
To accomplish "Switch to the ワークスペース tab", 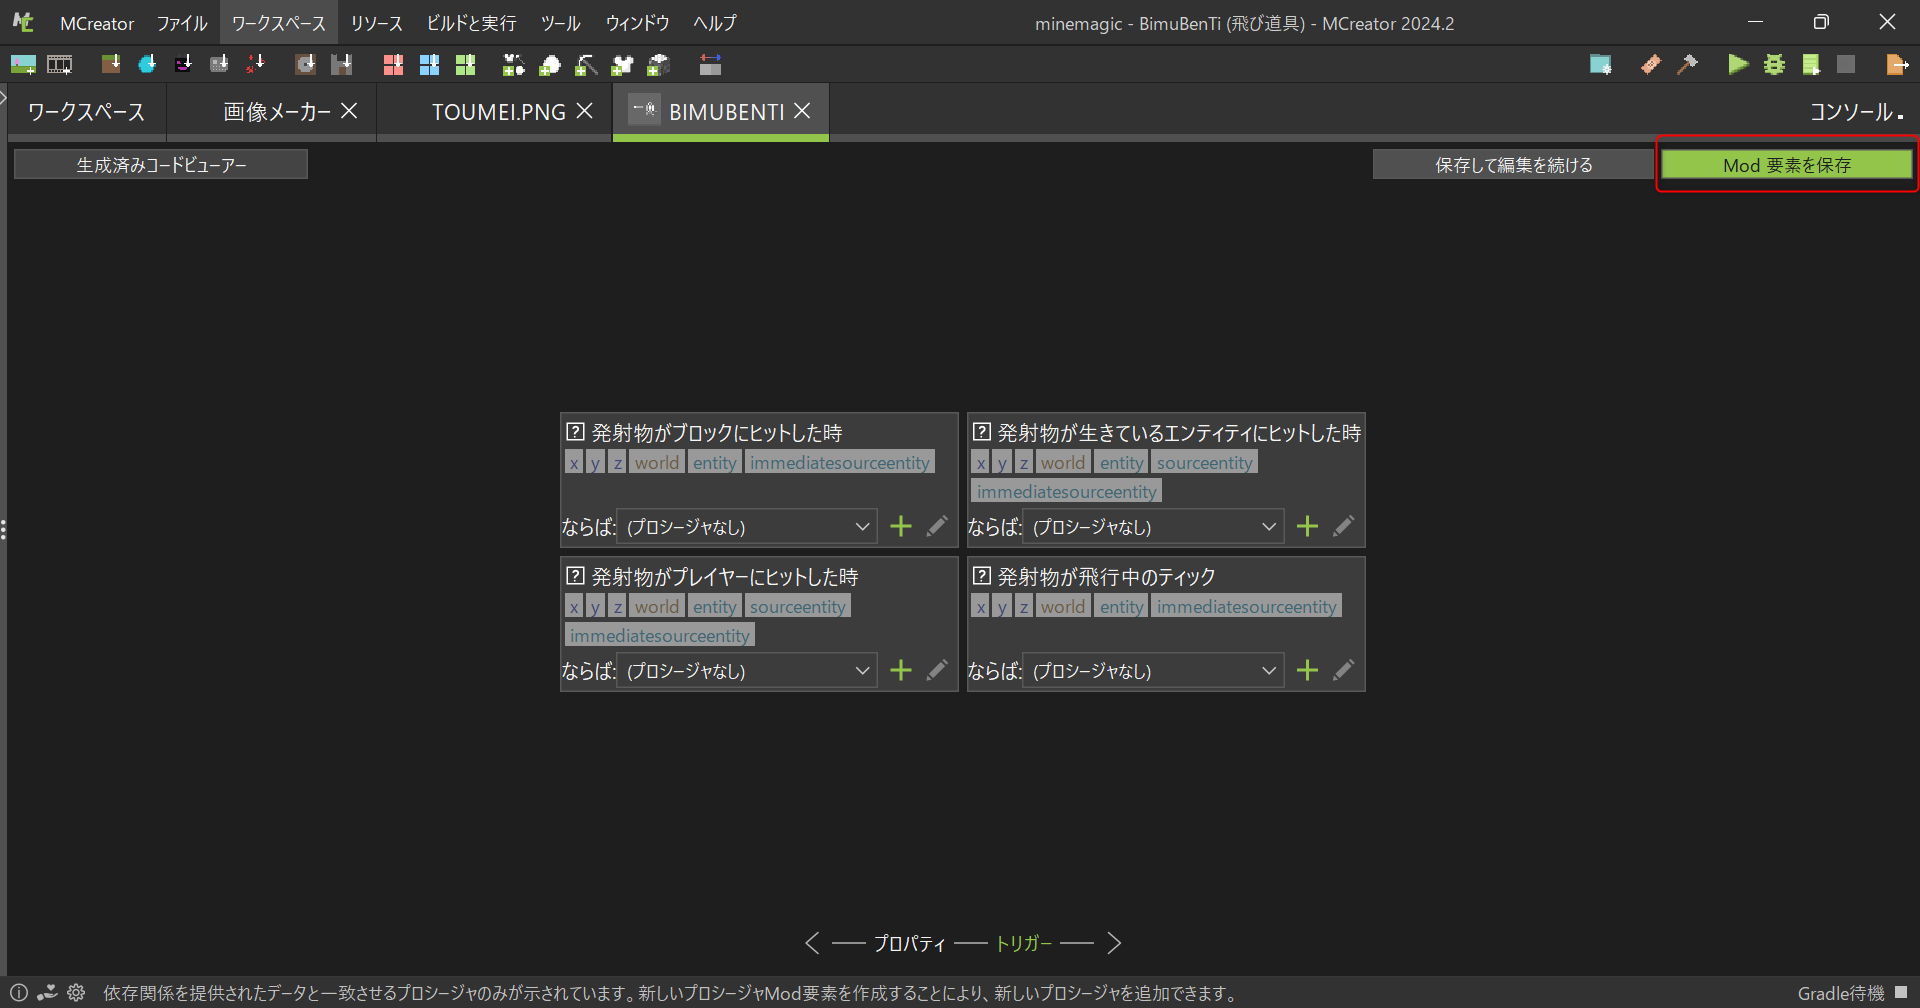I will tap(86, 112).
